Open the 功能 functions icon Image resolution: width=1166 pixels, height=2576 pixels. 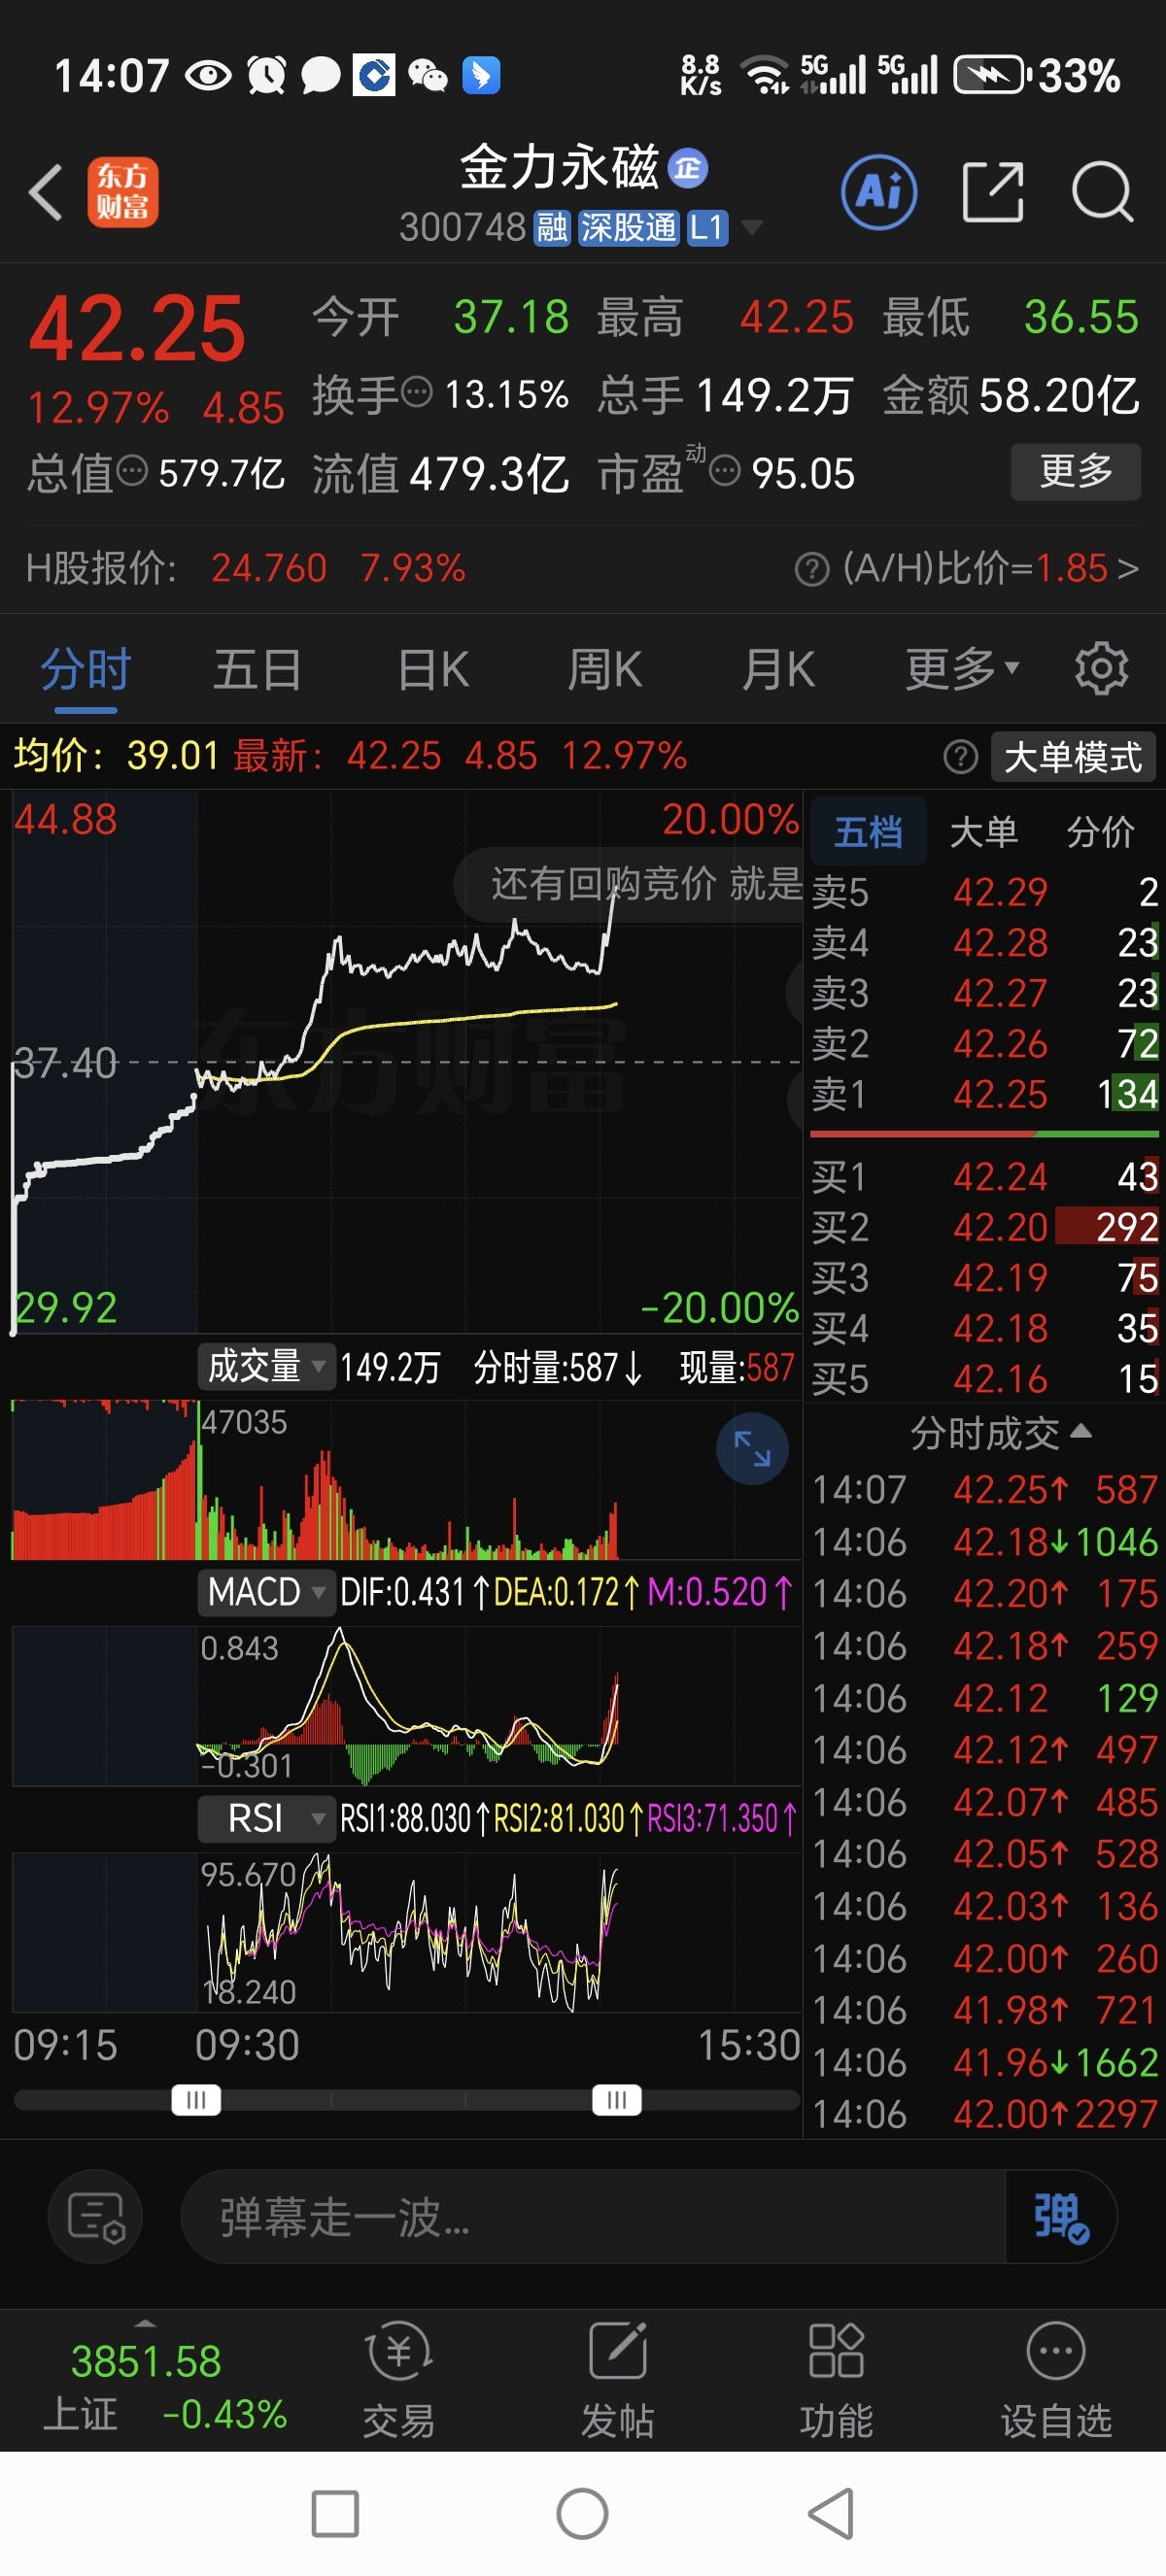836,2381
